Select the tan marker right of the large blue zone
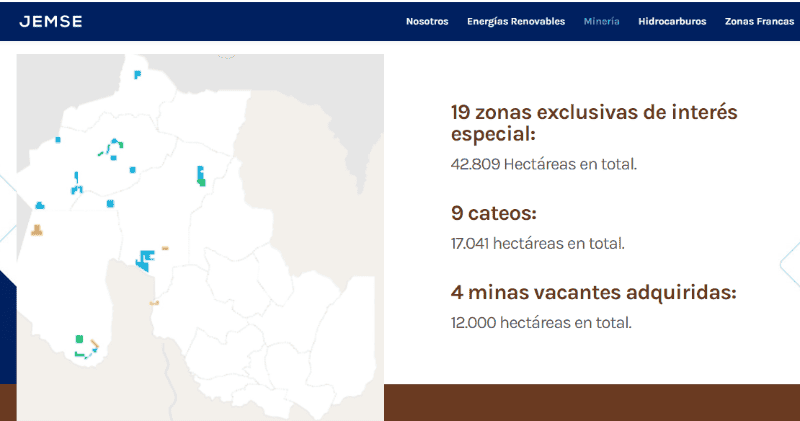 tap(165, 248)
